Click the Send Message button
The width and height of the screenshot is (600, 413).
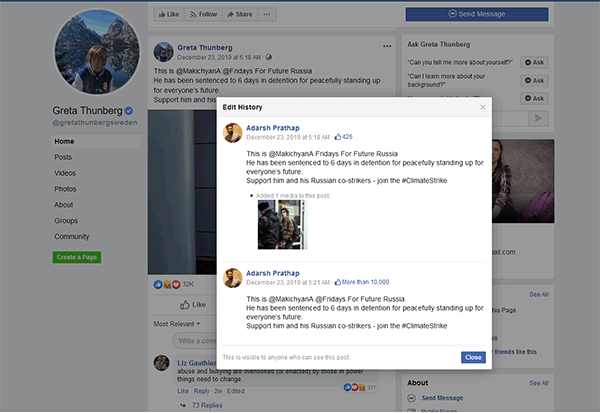point(477,14)
